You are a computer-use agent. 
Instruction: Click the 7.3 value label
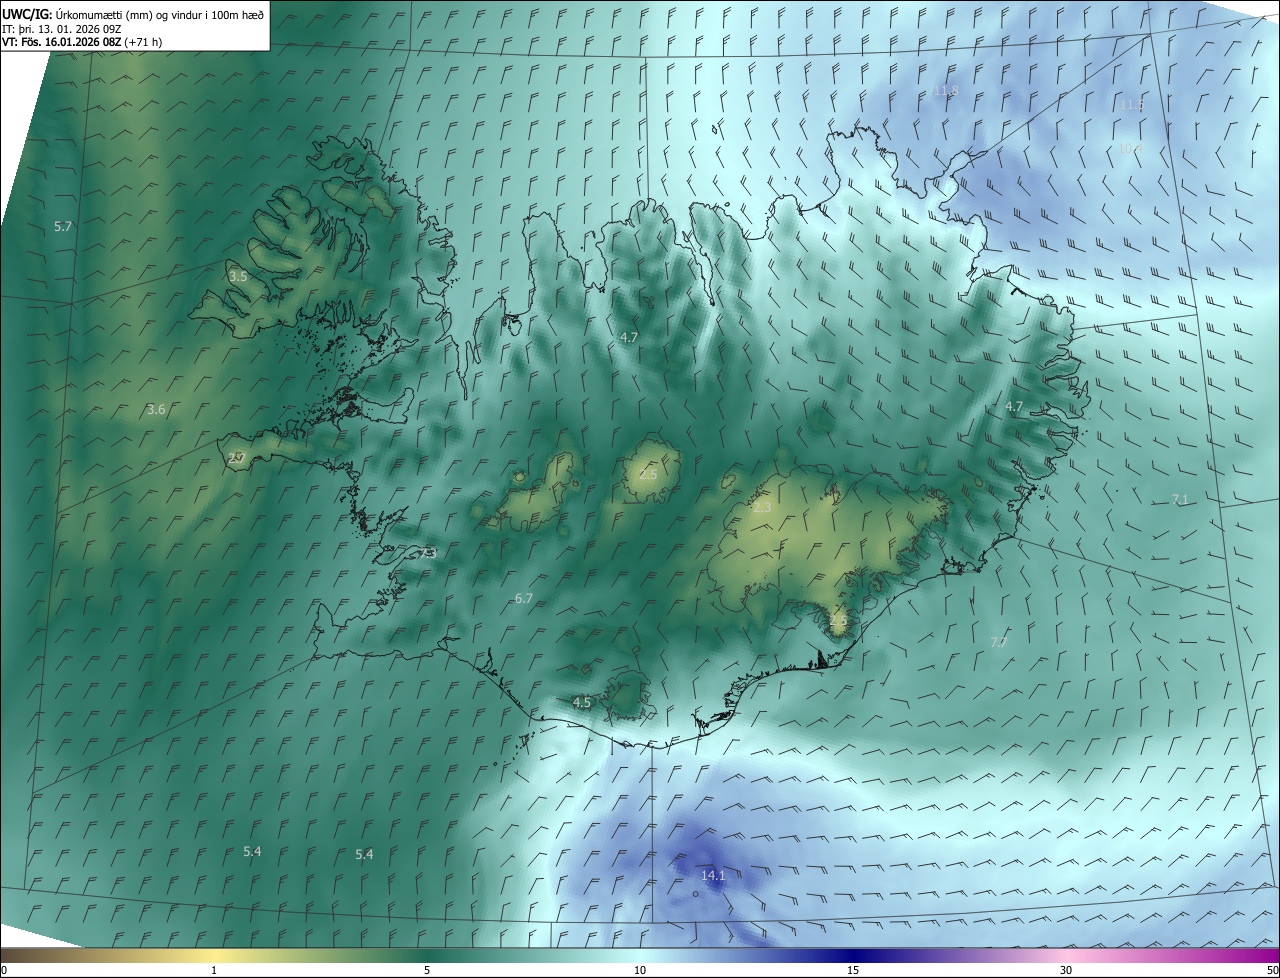pyautogui.click(x=428, y=553)
